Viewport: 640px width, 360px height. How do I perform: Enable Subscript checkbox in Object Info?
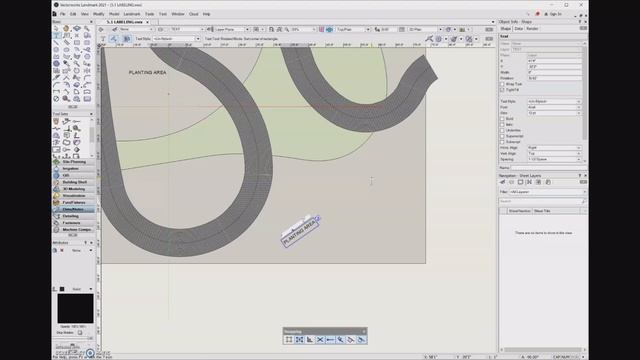[502, 142]
